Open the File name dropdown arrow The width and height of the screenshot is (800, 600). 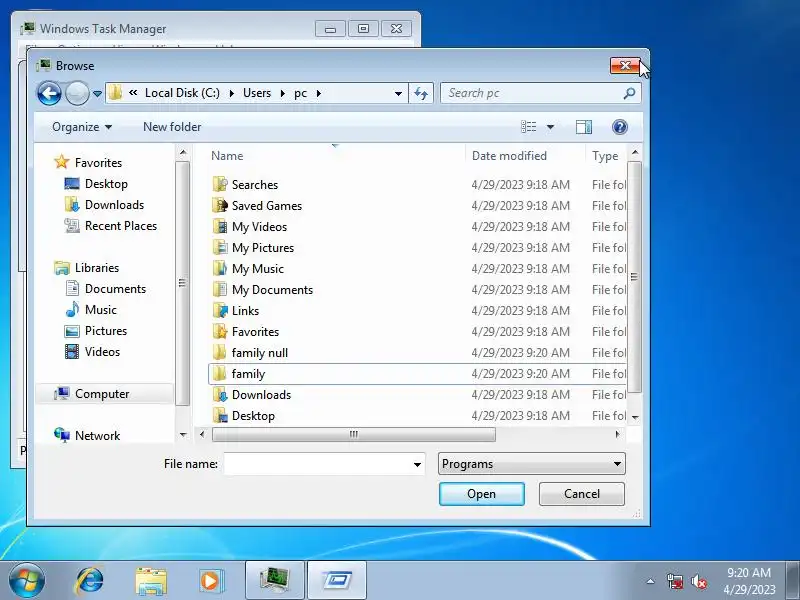417,464
